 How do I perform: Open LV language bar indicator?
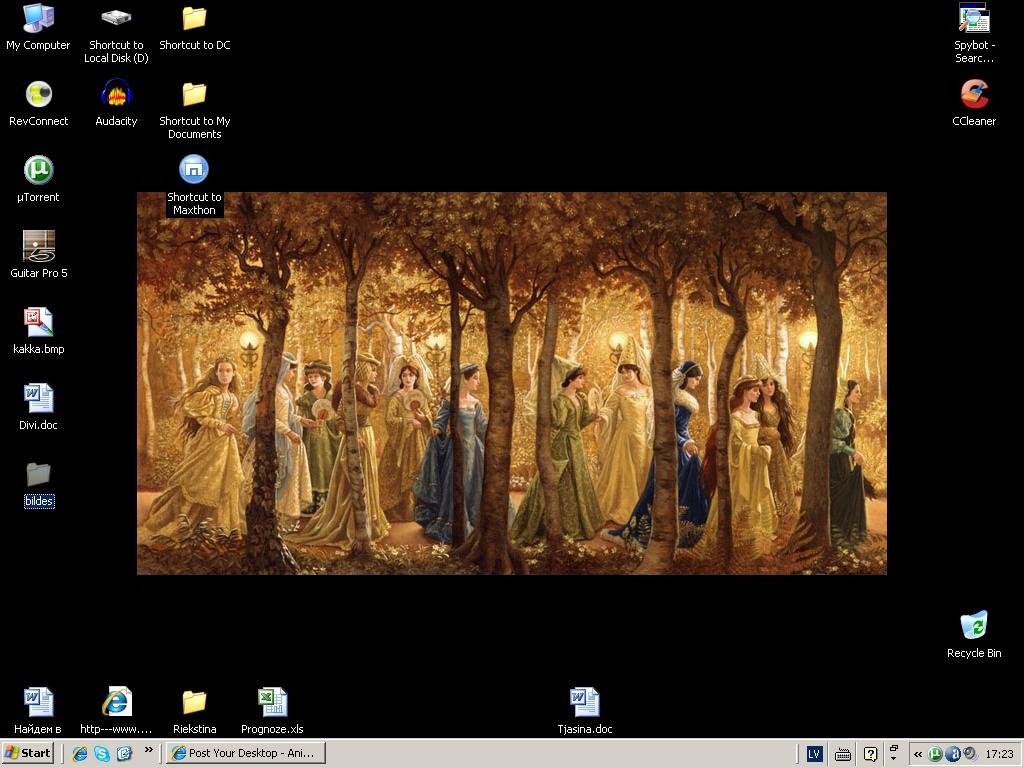[814, 754]
